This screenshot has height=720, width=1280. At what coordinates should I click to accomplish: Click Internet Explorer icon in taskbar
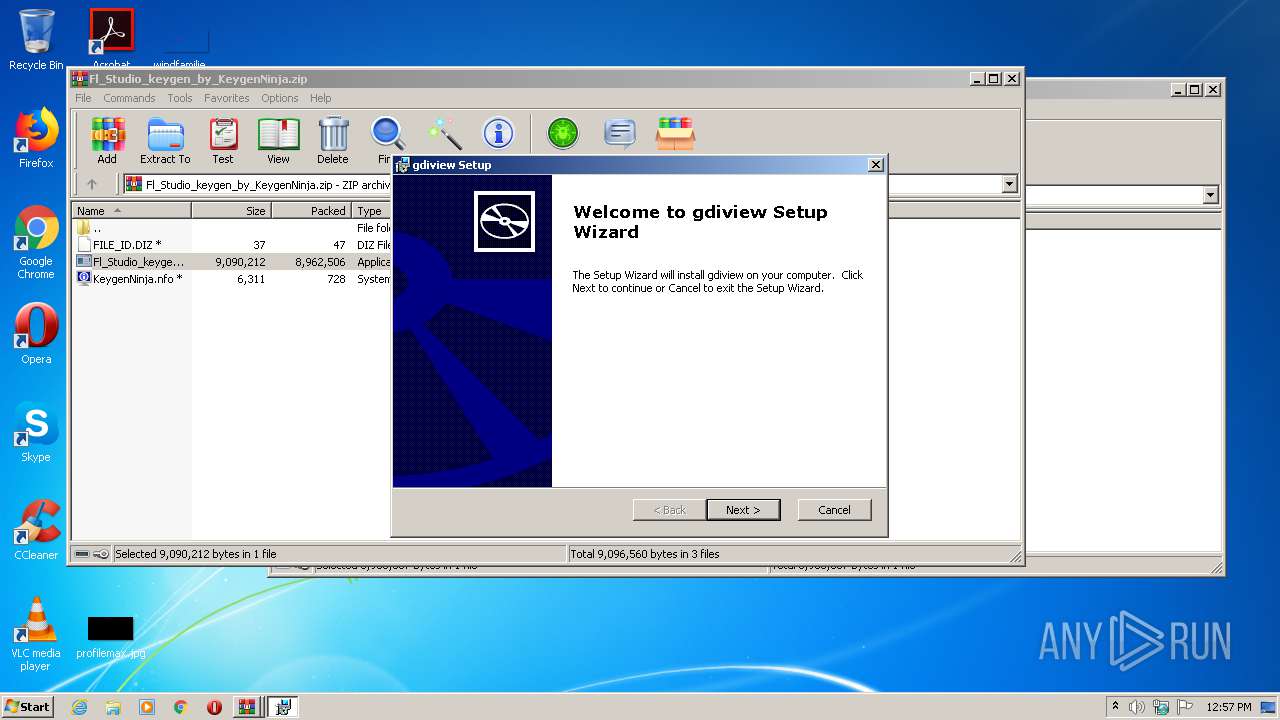(x=79, y=707)
